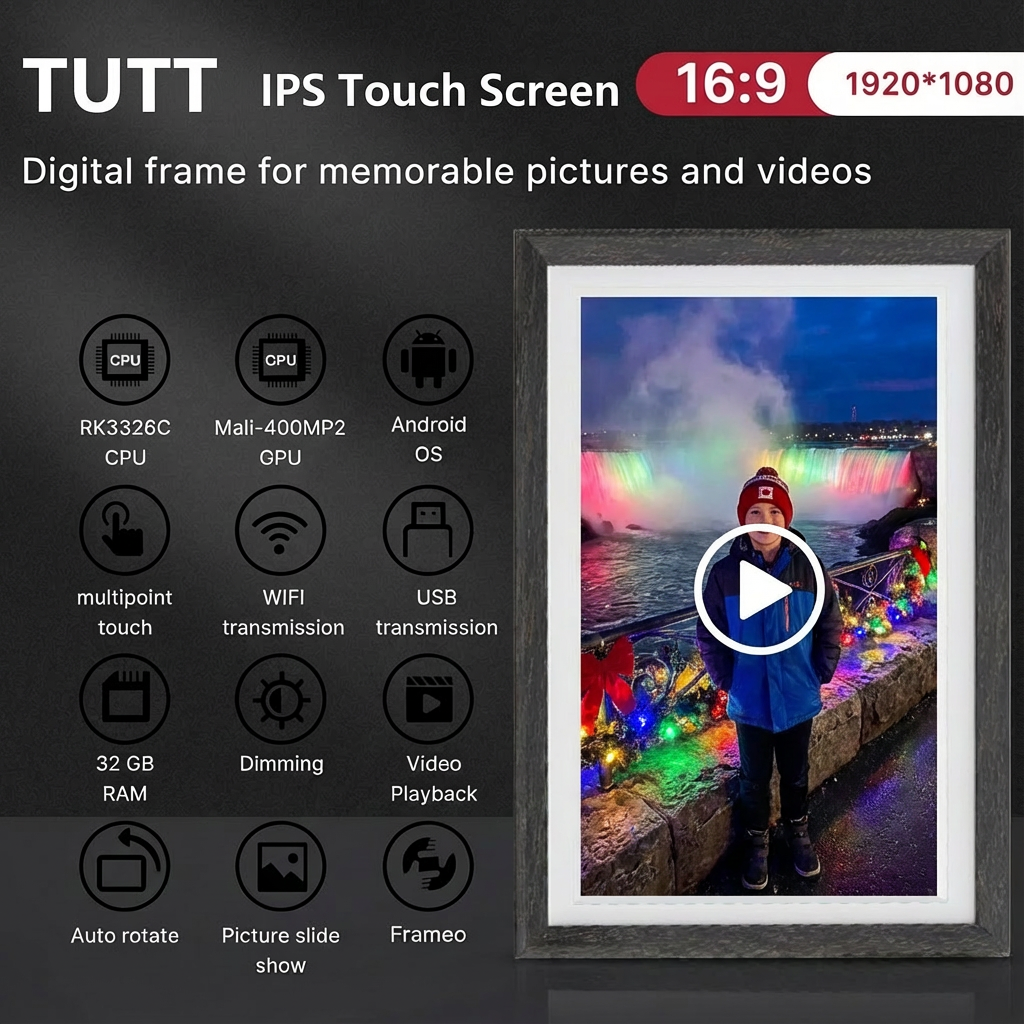Screen dimensions: 1024x1024
Task: Select the RK3326C CPU feature icon
Action: [x=124, y=360]
